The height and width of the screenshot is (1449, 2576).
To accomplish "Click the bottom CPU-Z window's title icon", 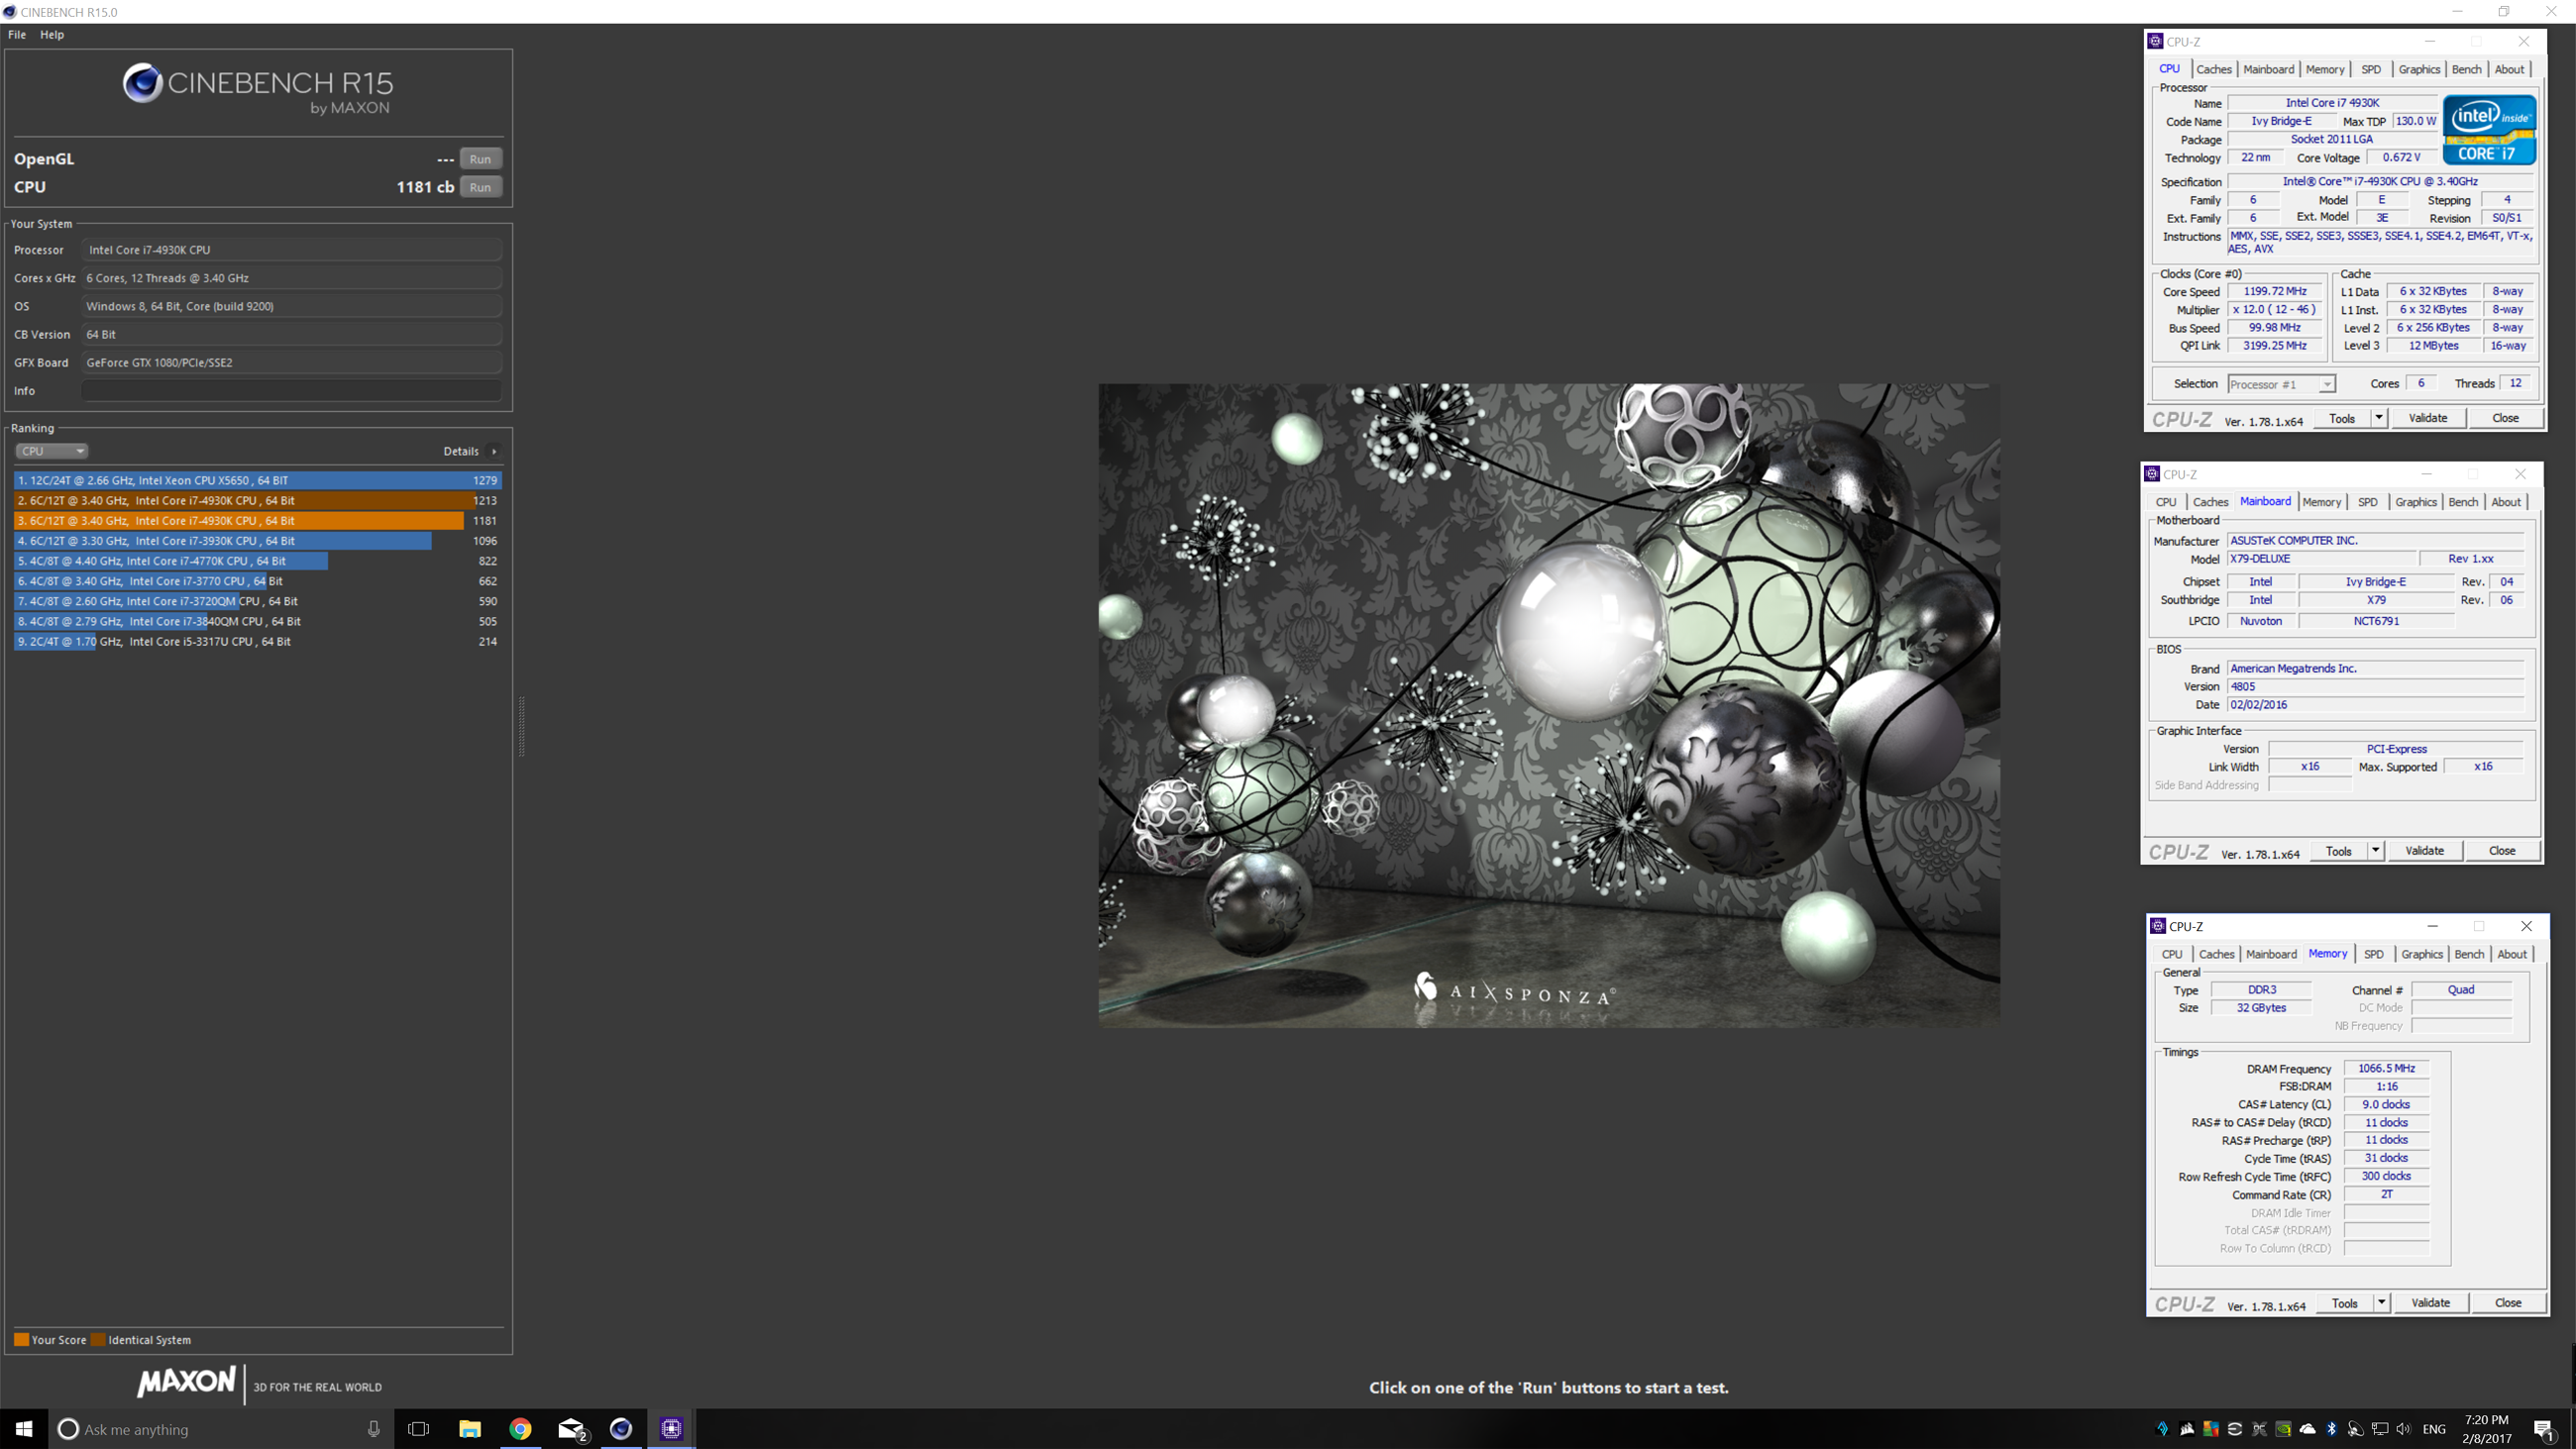I will pos(2158,926).
